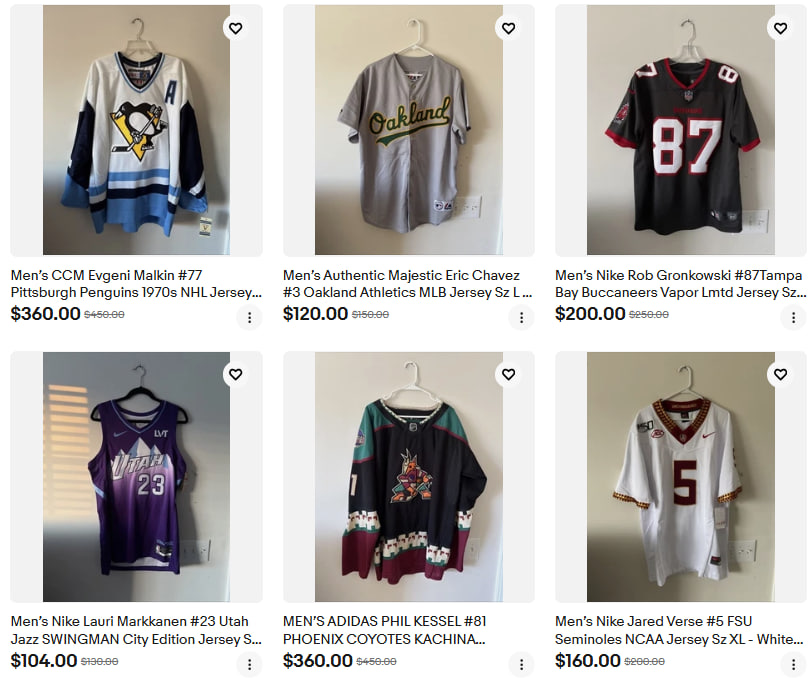809x681 pixels.
Task: Click the heart icon on the Lauri Markkanen Utah Jazz jersey
Action: tap(236, 374)
